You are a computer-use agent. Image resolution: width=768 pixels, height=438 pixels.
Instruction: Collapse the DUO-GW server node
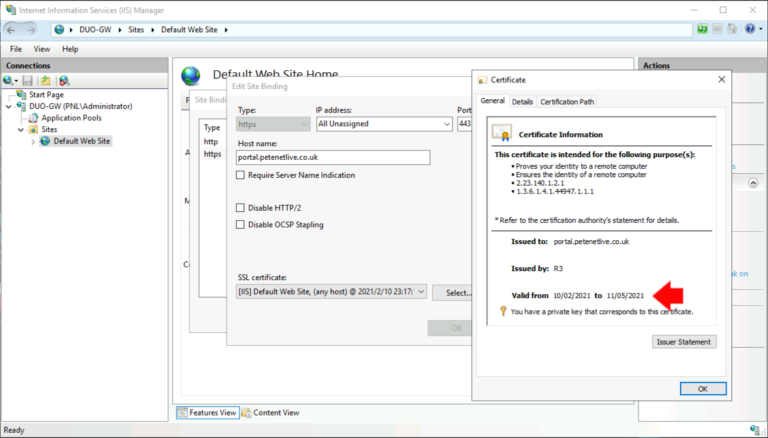tap(8, 106)
